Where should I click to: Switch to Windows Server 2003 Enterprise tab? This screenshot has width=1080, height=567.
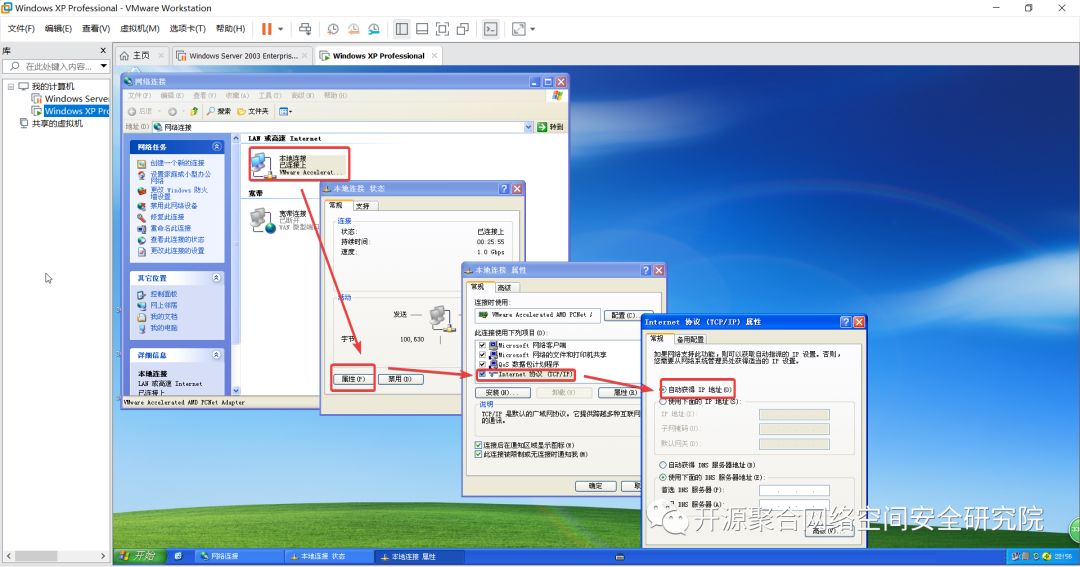(x=242, y=56)
